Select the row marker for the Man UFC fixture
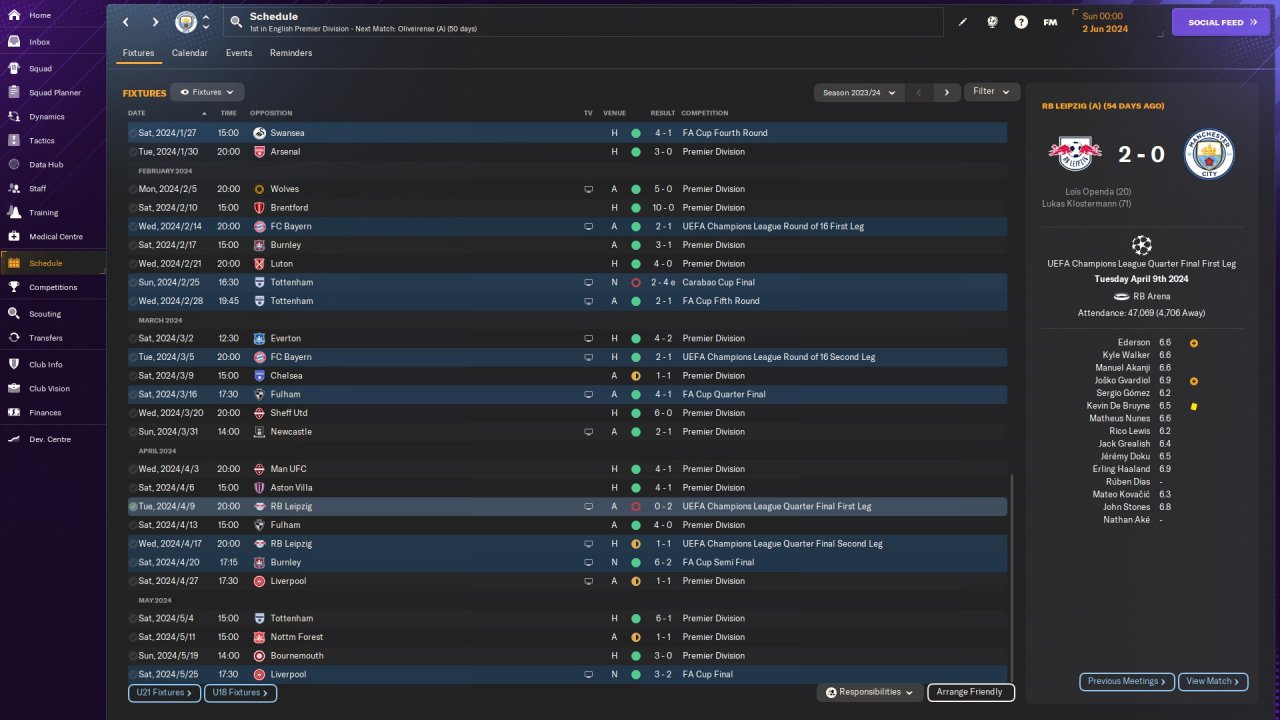The image size is (1280, 720). pos(133,469)
